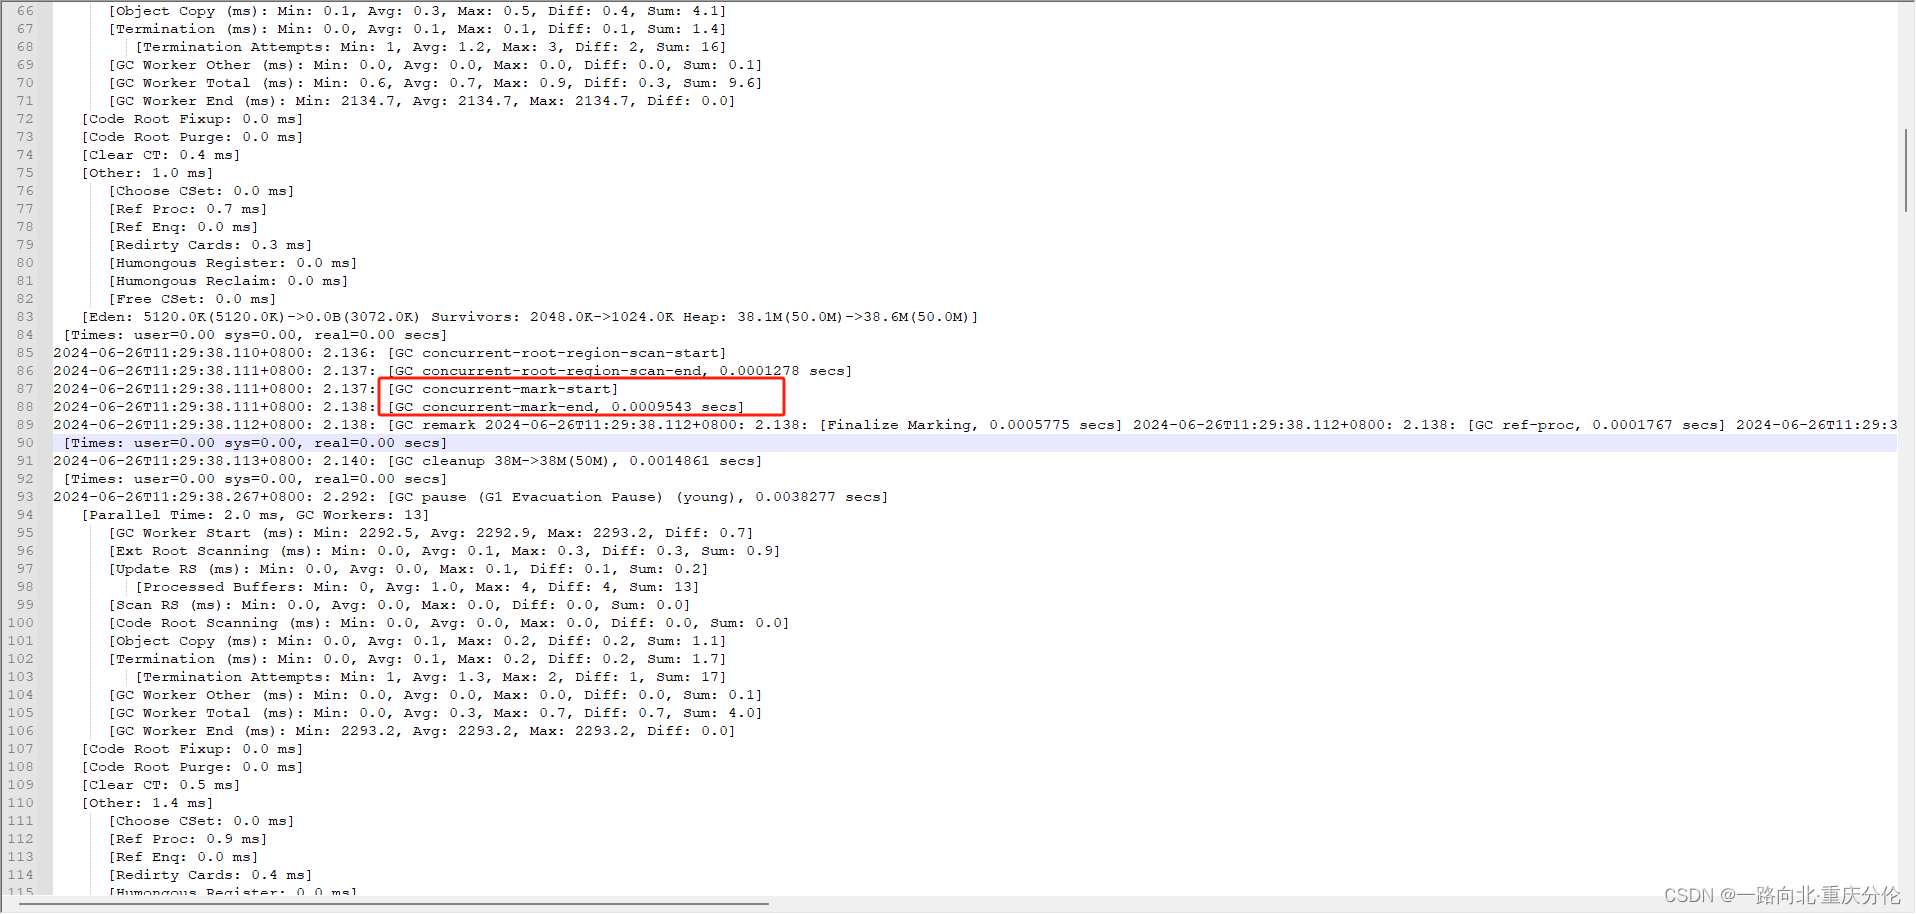Click the concurrent-root-region-scan-start log line
The image size is (1916, 914).
pos(390,353)
